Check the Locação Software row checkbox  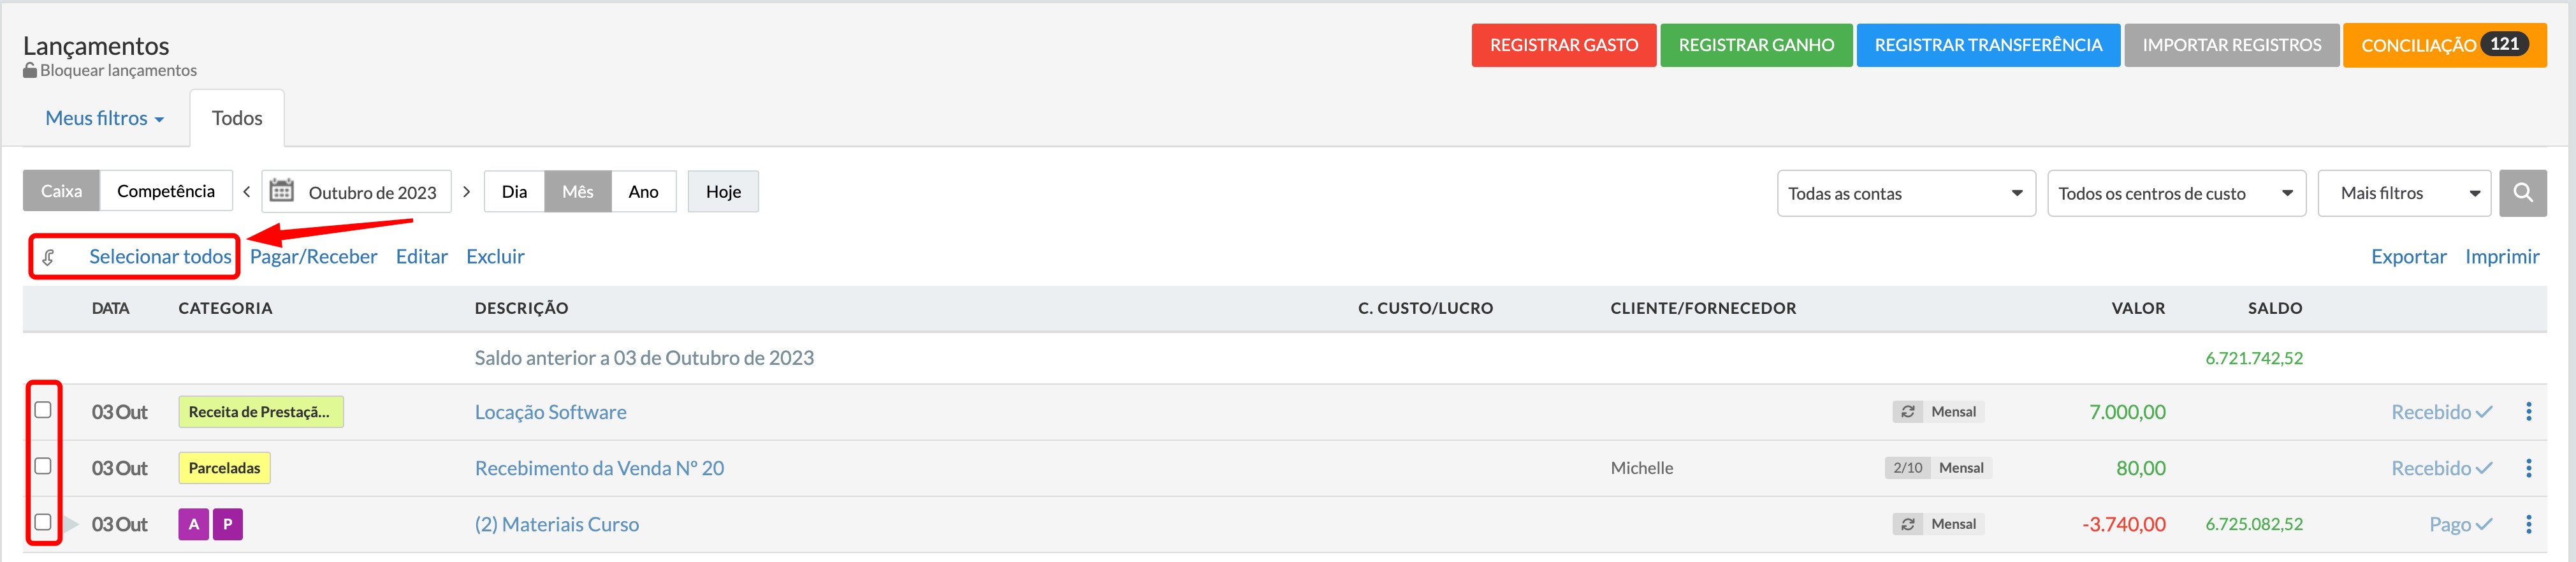pyautogui.click(x=43, y=410)
